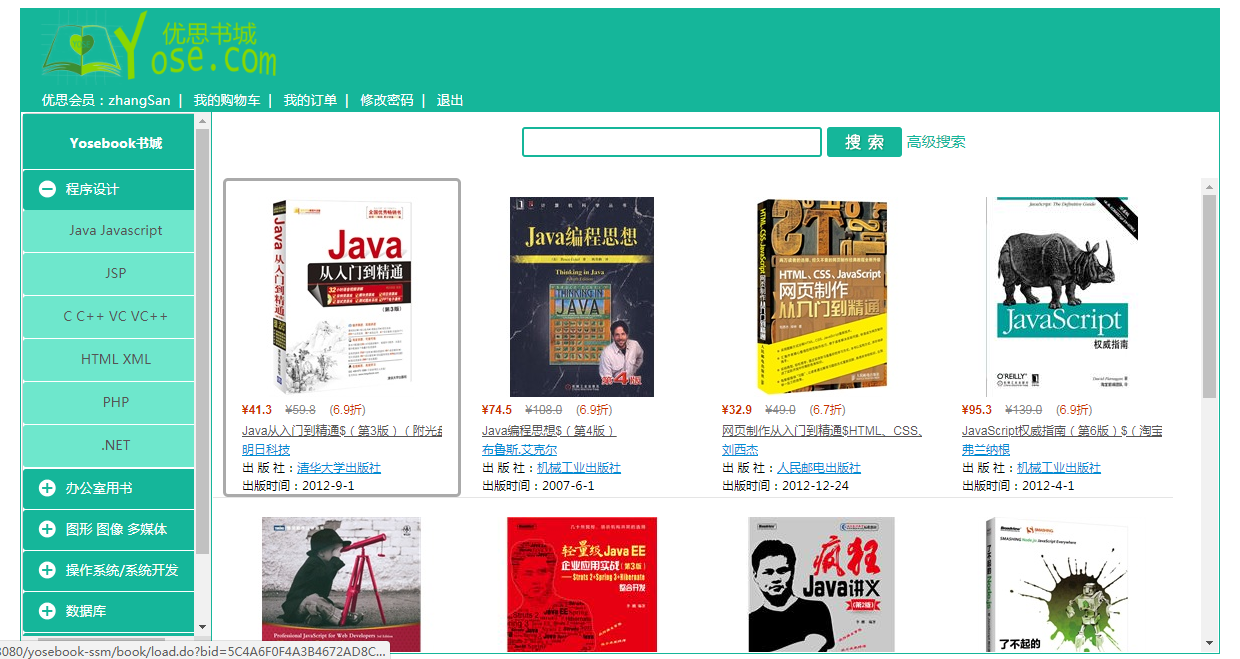Click title link 网页制作从入门到精通 HTML、CSS
Image resolution: width=1240 pixels, height=659 pixels.
tap(822, 431)
